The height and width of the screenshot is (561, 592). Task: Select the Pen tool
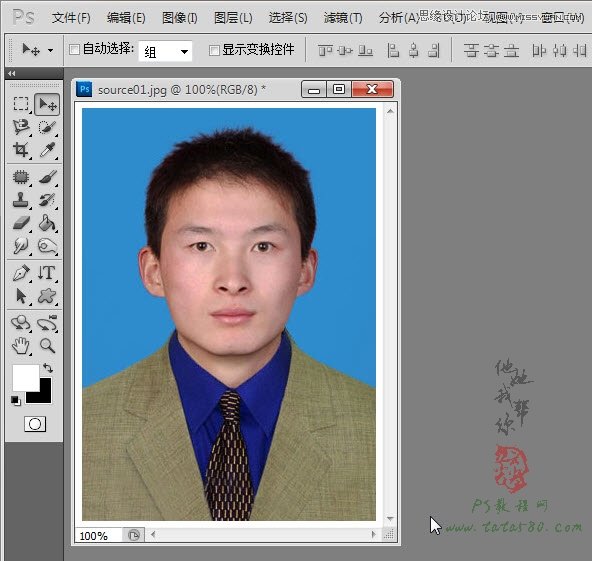click(x=21, y=273)
